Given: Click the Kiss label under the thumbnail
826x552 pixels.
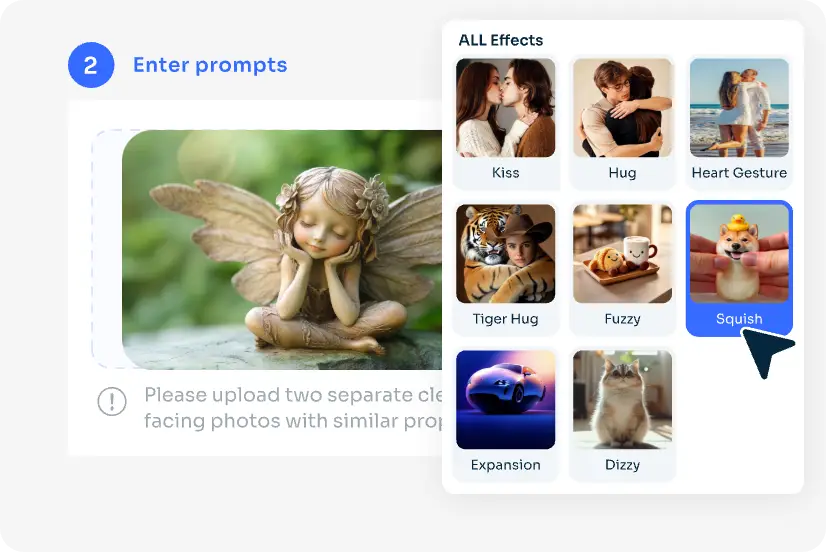Looking at the screenshot, I should pyautogui.click(x=505, y=173).
